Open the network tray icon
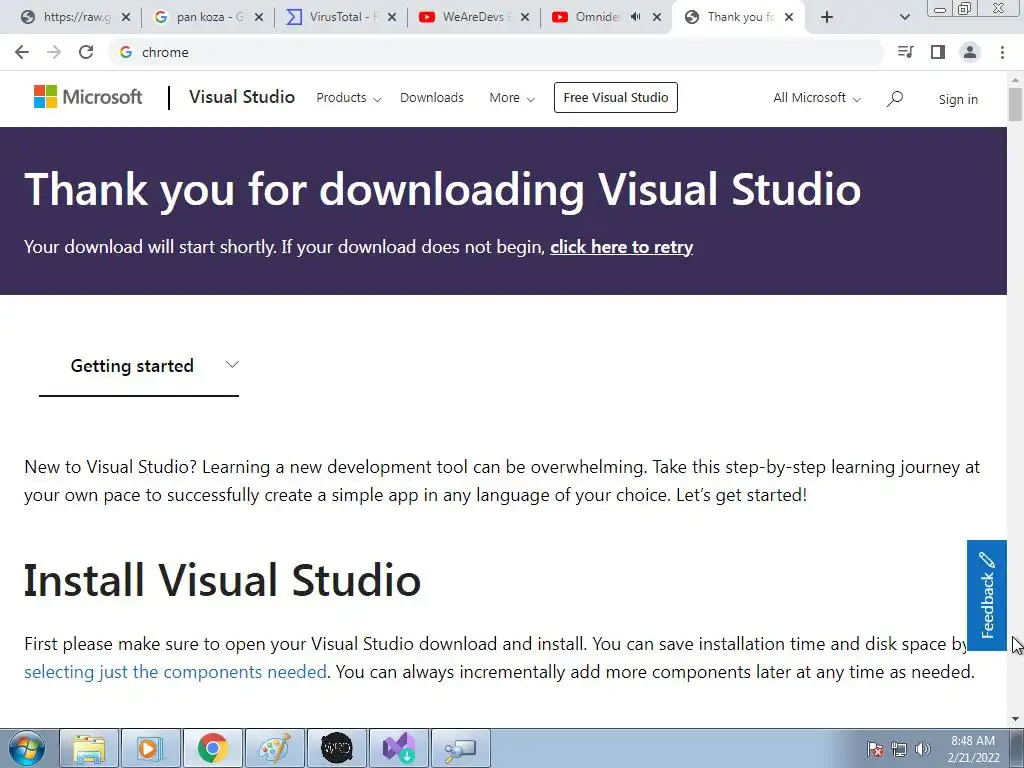The image size is (1024, 768). point(899,749)
